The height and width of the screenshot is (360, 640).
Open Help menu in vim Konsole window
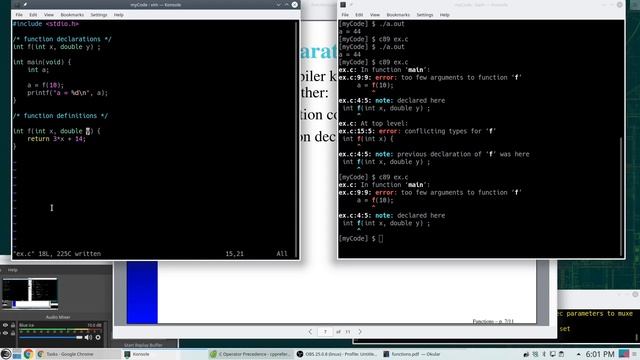coord(118,15)
